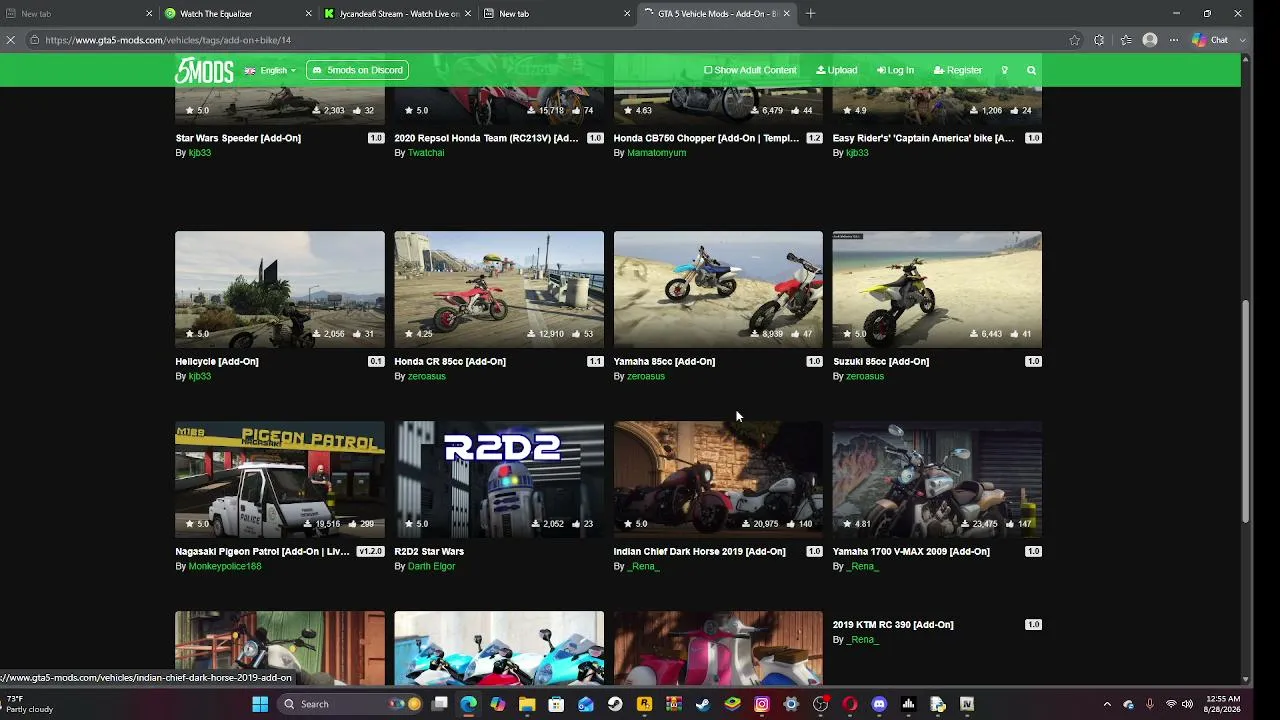
Task: Open File Explorer from the taskbar
Action: [527, 704]
